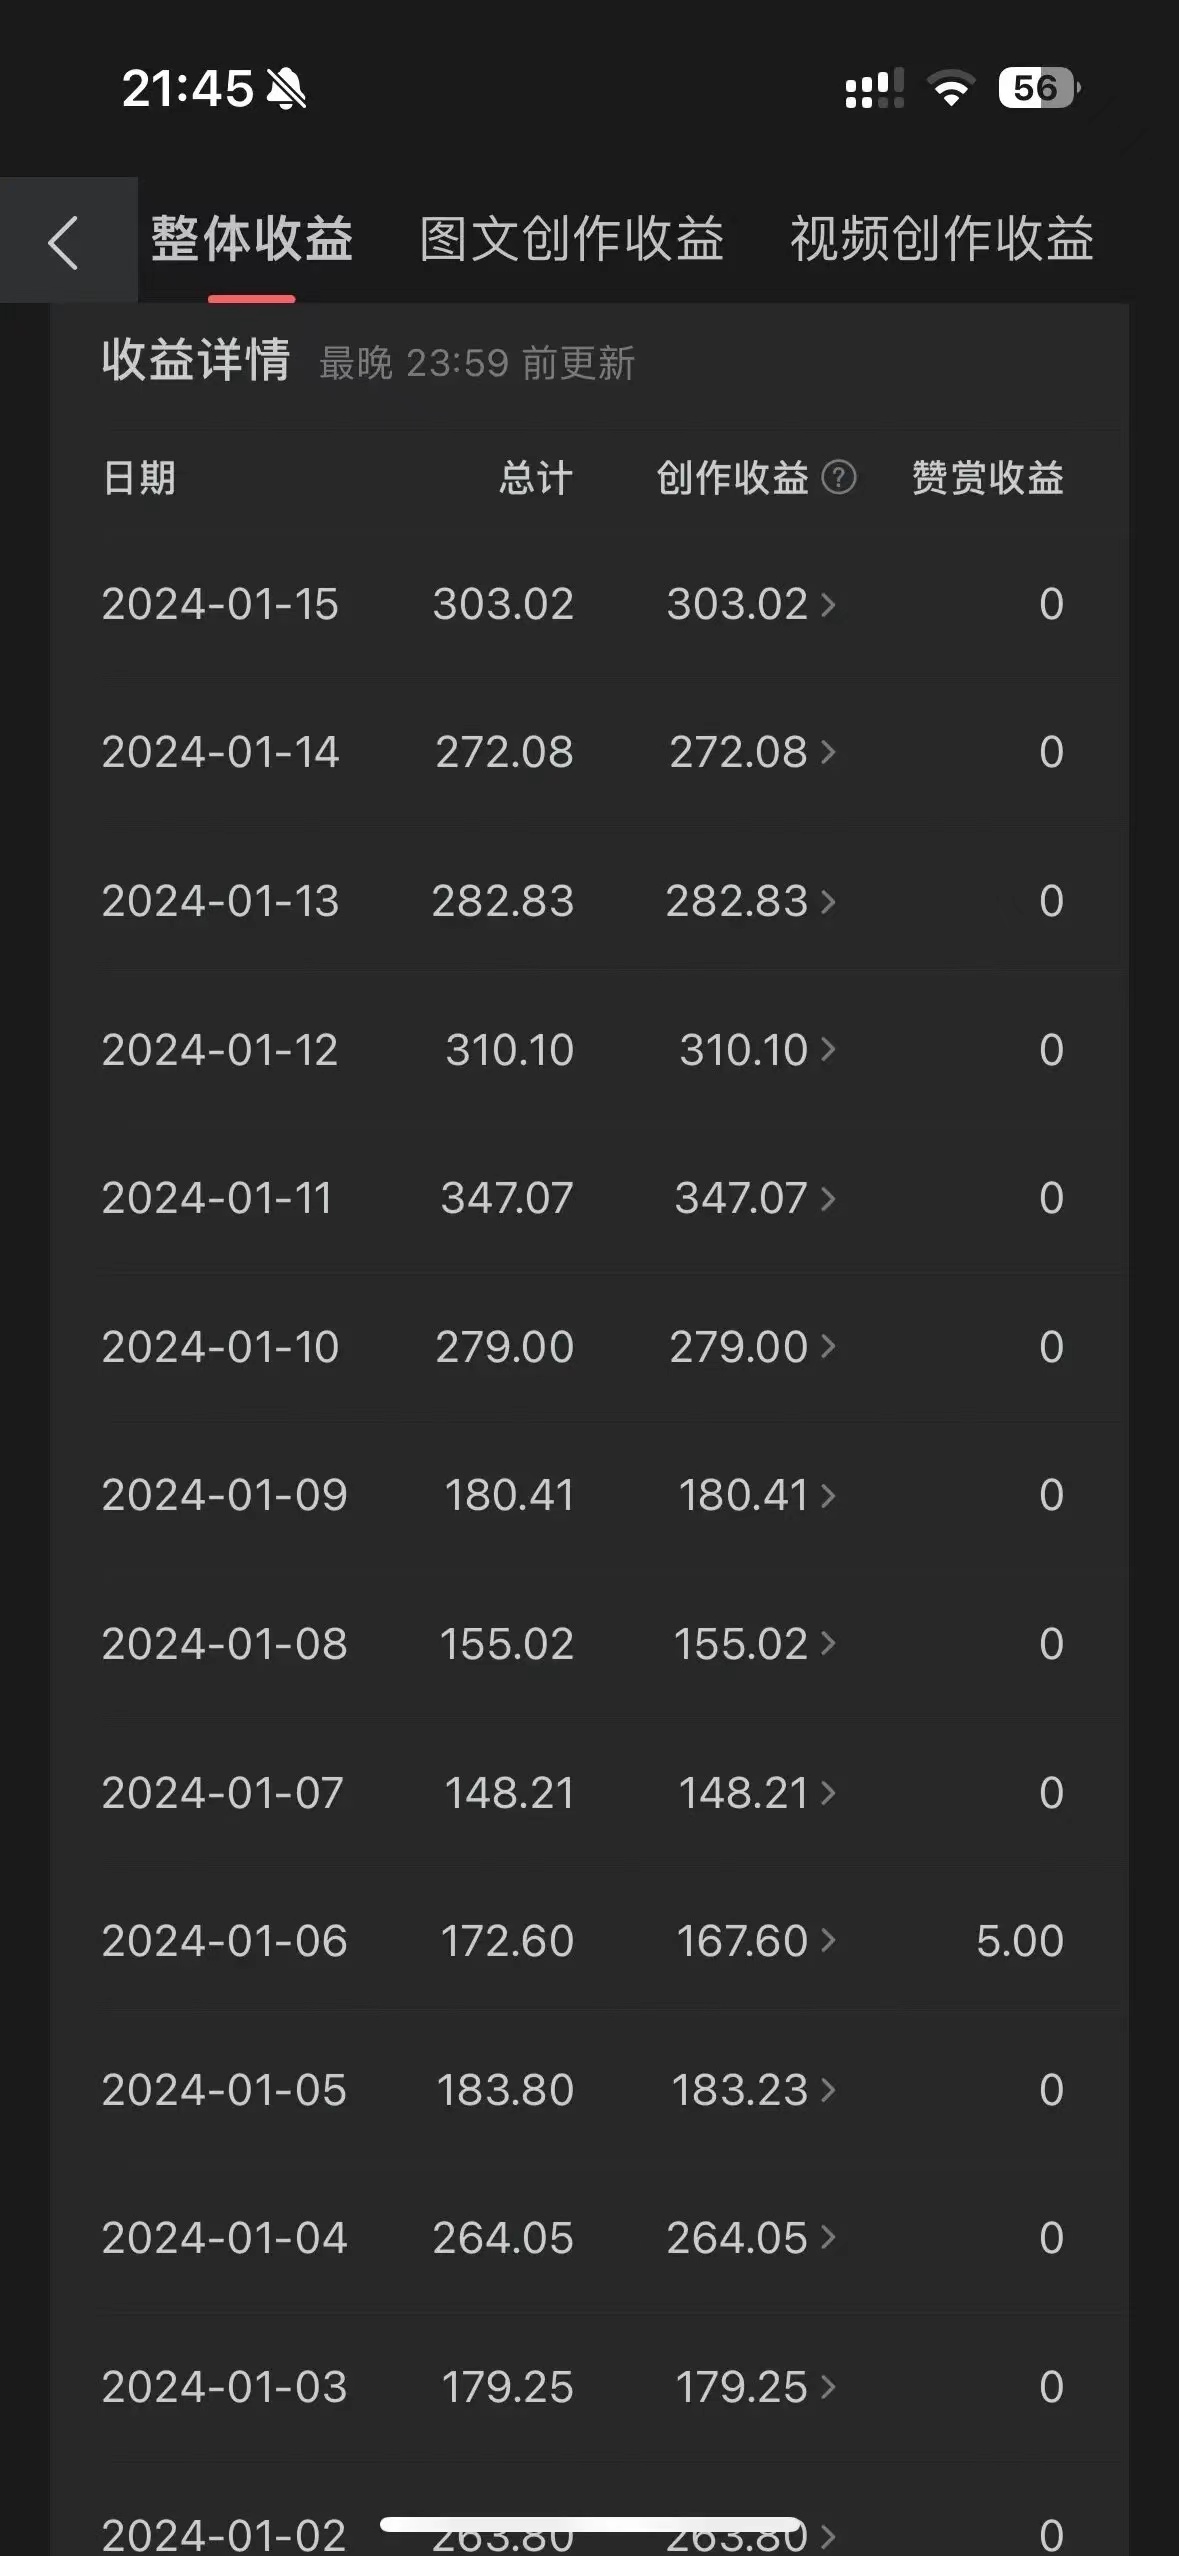1179x2556 pixels.
Task: Tap the home indicator bar
Action: tap(590, 2525)
